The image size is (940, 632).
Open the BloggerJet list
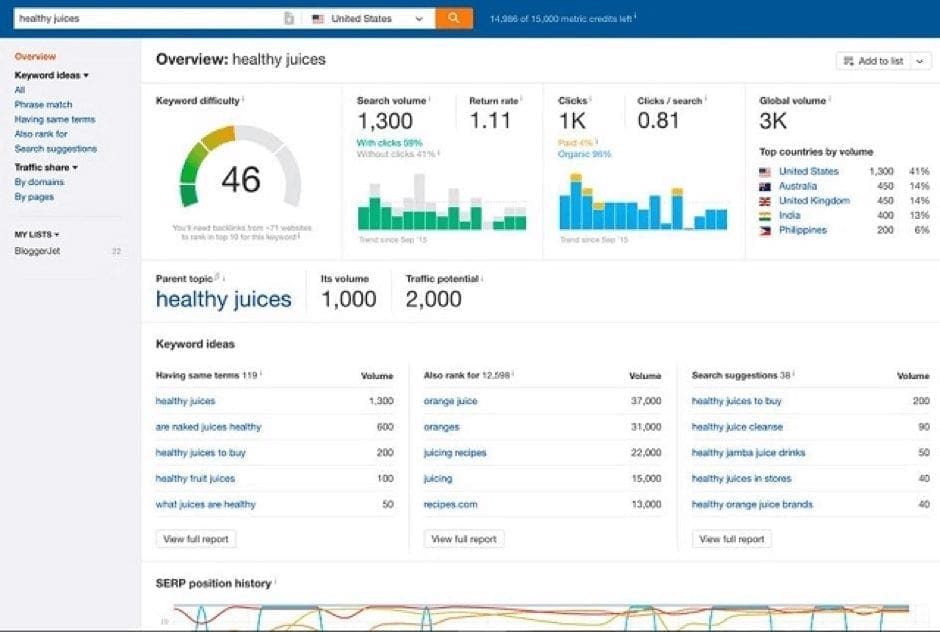tap(38, 250)
